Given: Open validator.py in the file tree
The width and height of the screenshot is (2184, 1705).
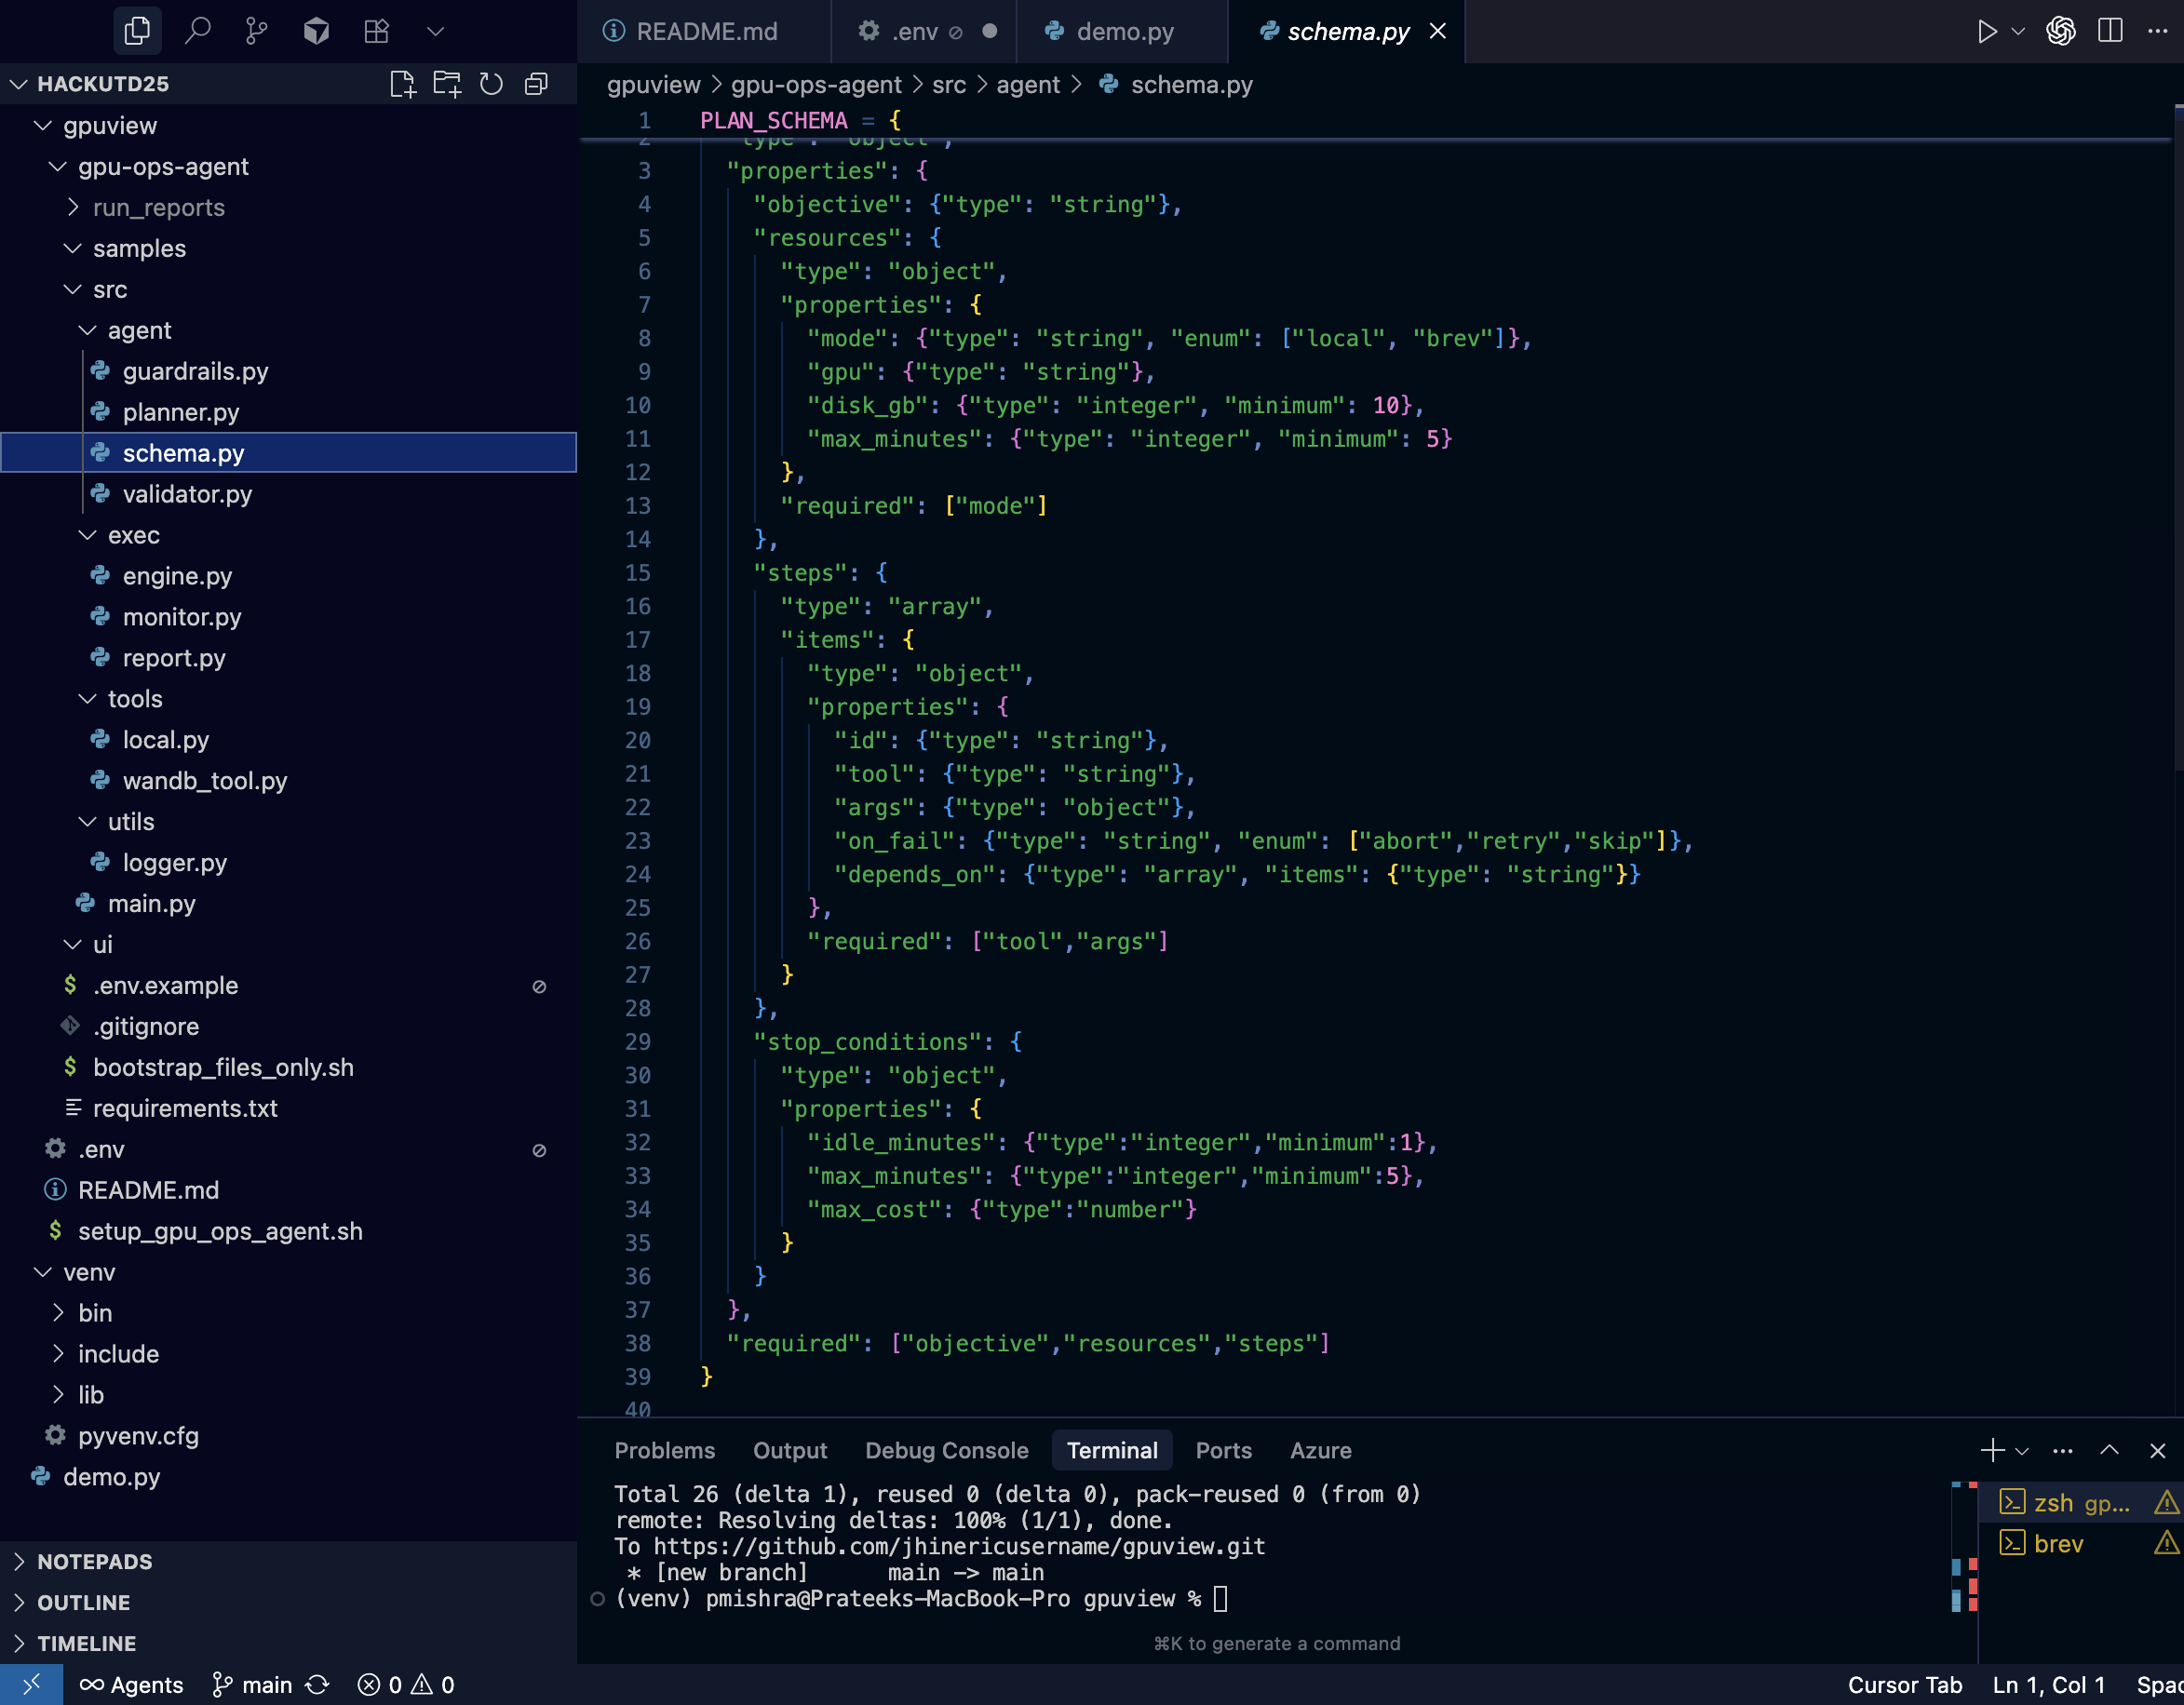Looking at the screenshot, I should [187, 494].
